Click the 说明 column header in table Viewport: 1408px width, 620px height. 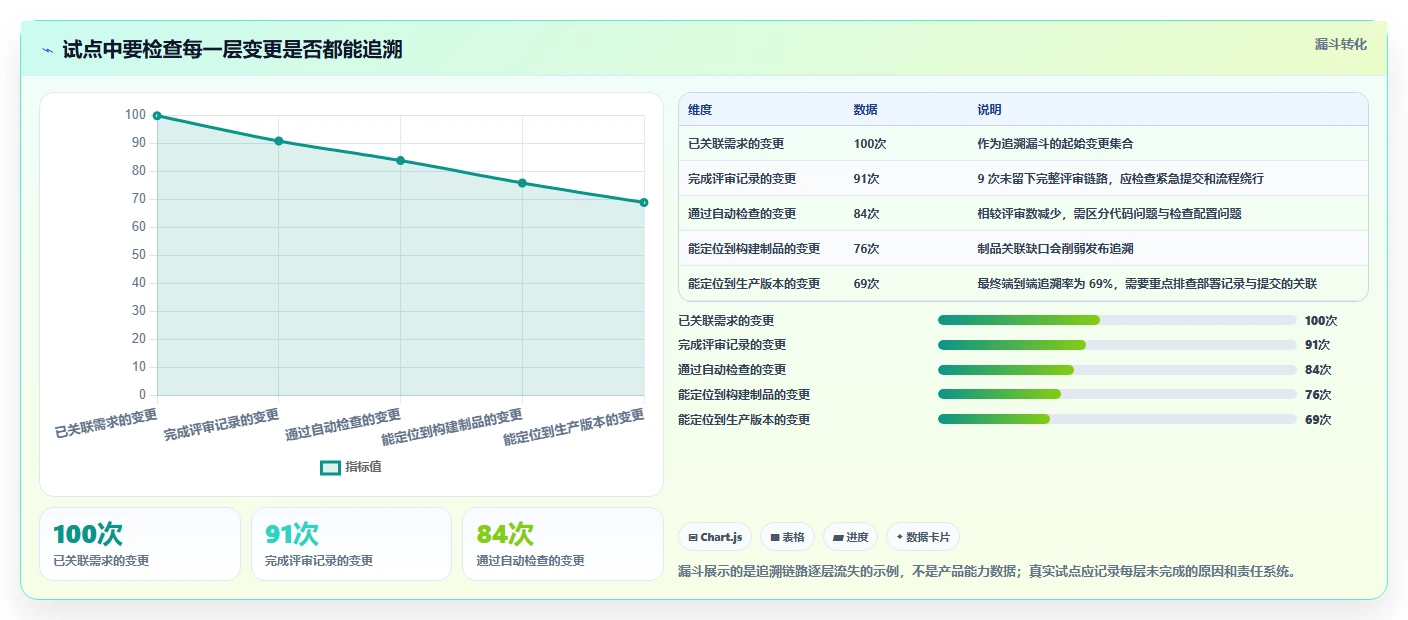[x=989, y=110]
